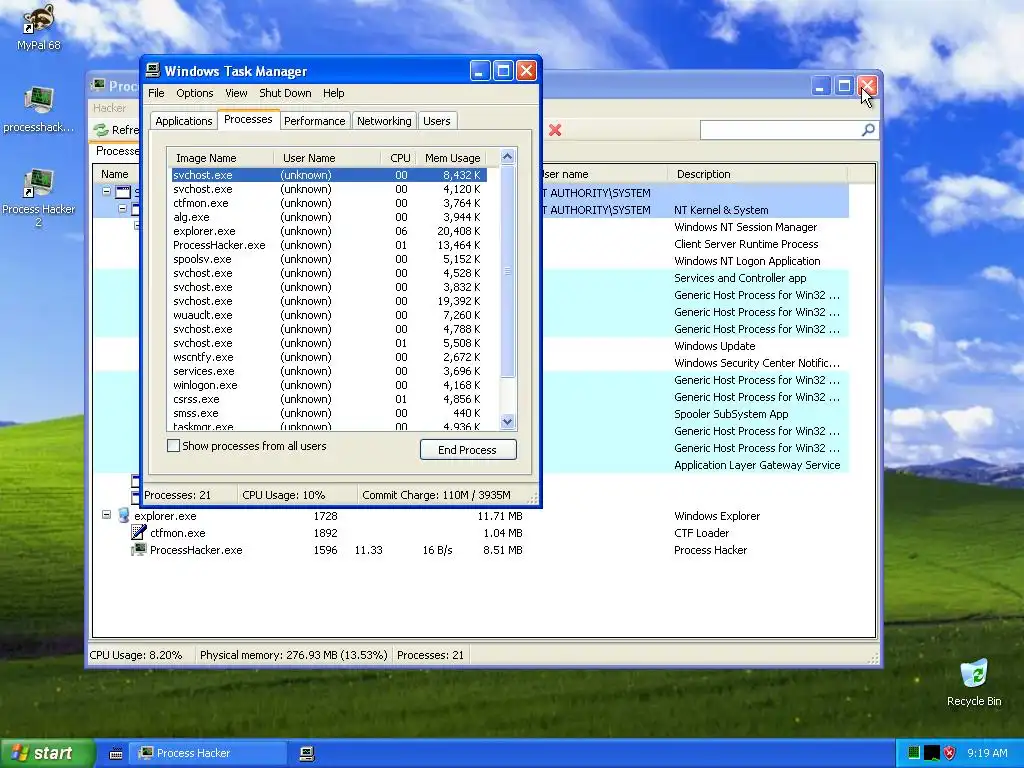Collapse the topmost Process Hacker tree node
Screen dimensions: 1024x768
tap(106, 192)
